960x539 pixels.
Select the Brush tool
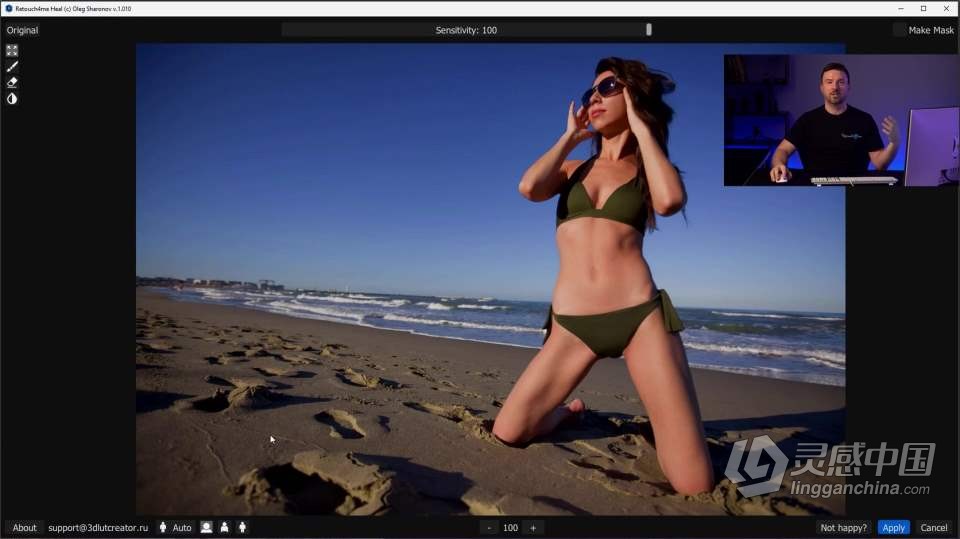[12, 66]
